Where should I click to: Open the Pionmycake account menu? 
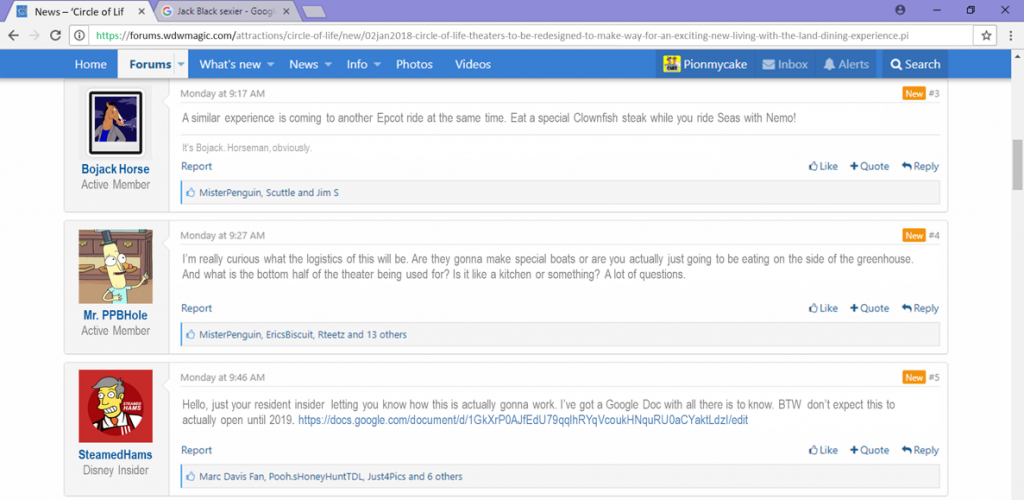click(705, 64)
